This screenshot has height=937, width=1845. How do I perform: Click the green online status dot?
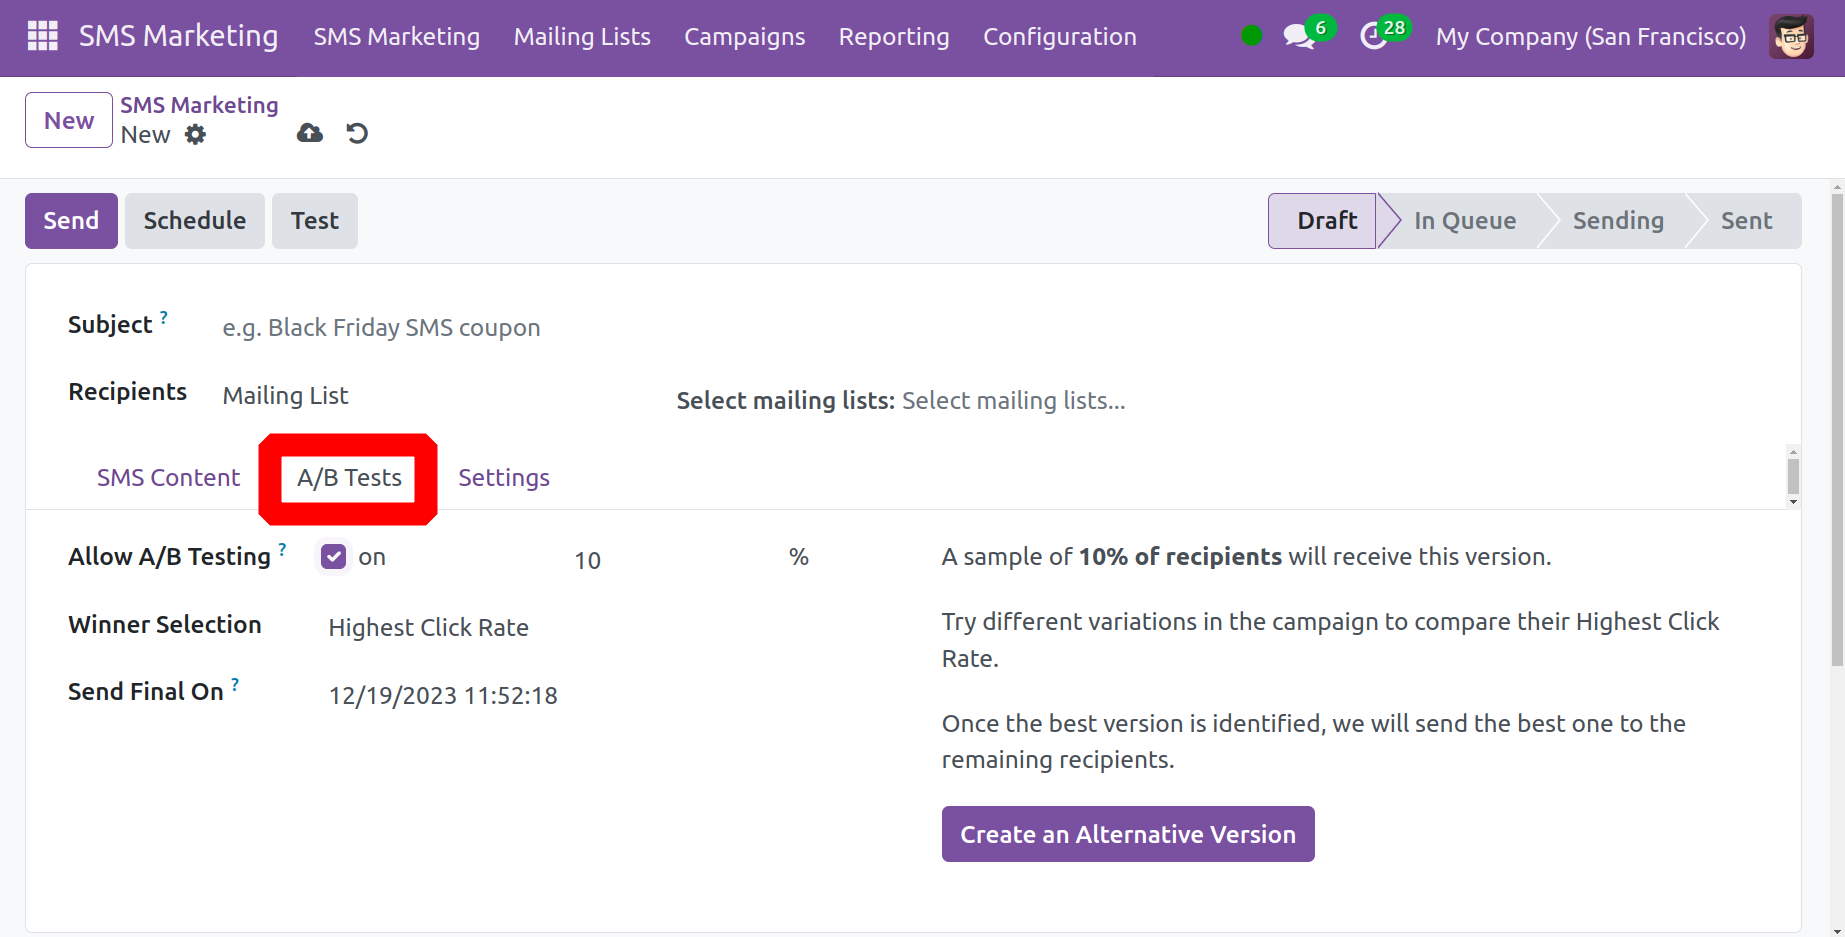click(x=1251, y=36)
